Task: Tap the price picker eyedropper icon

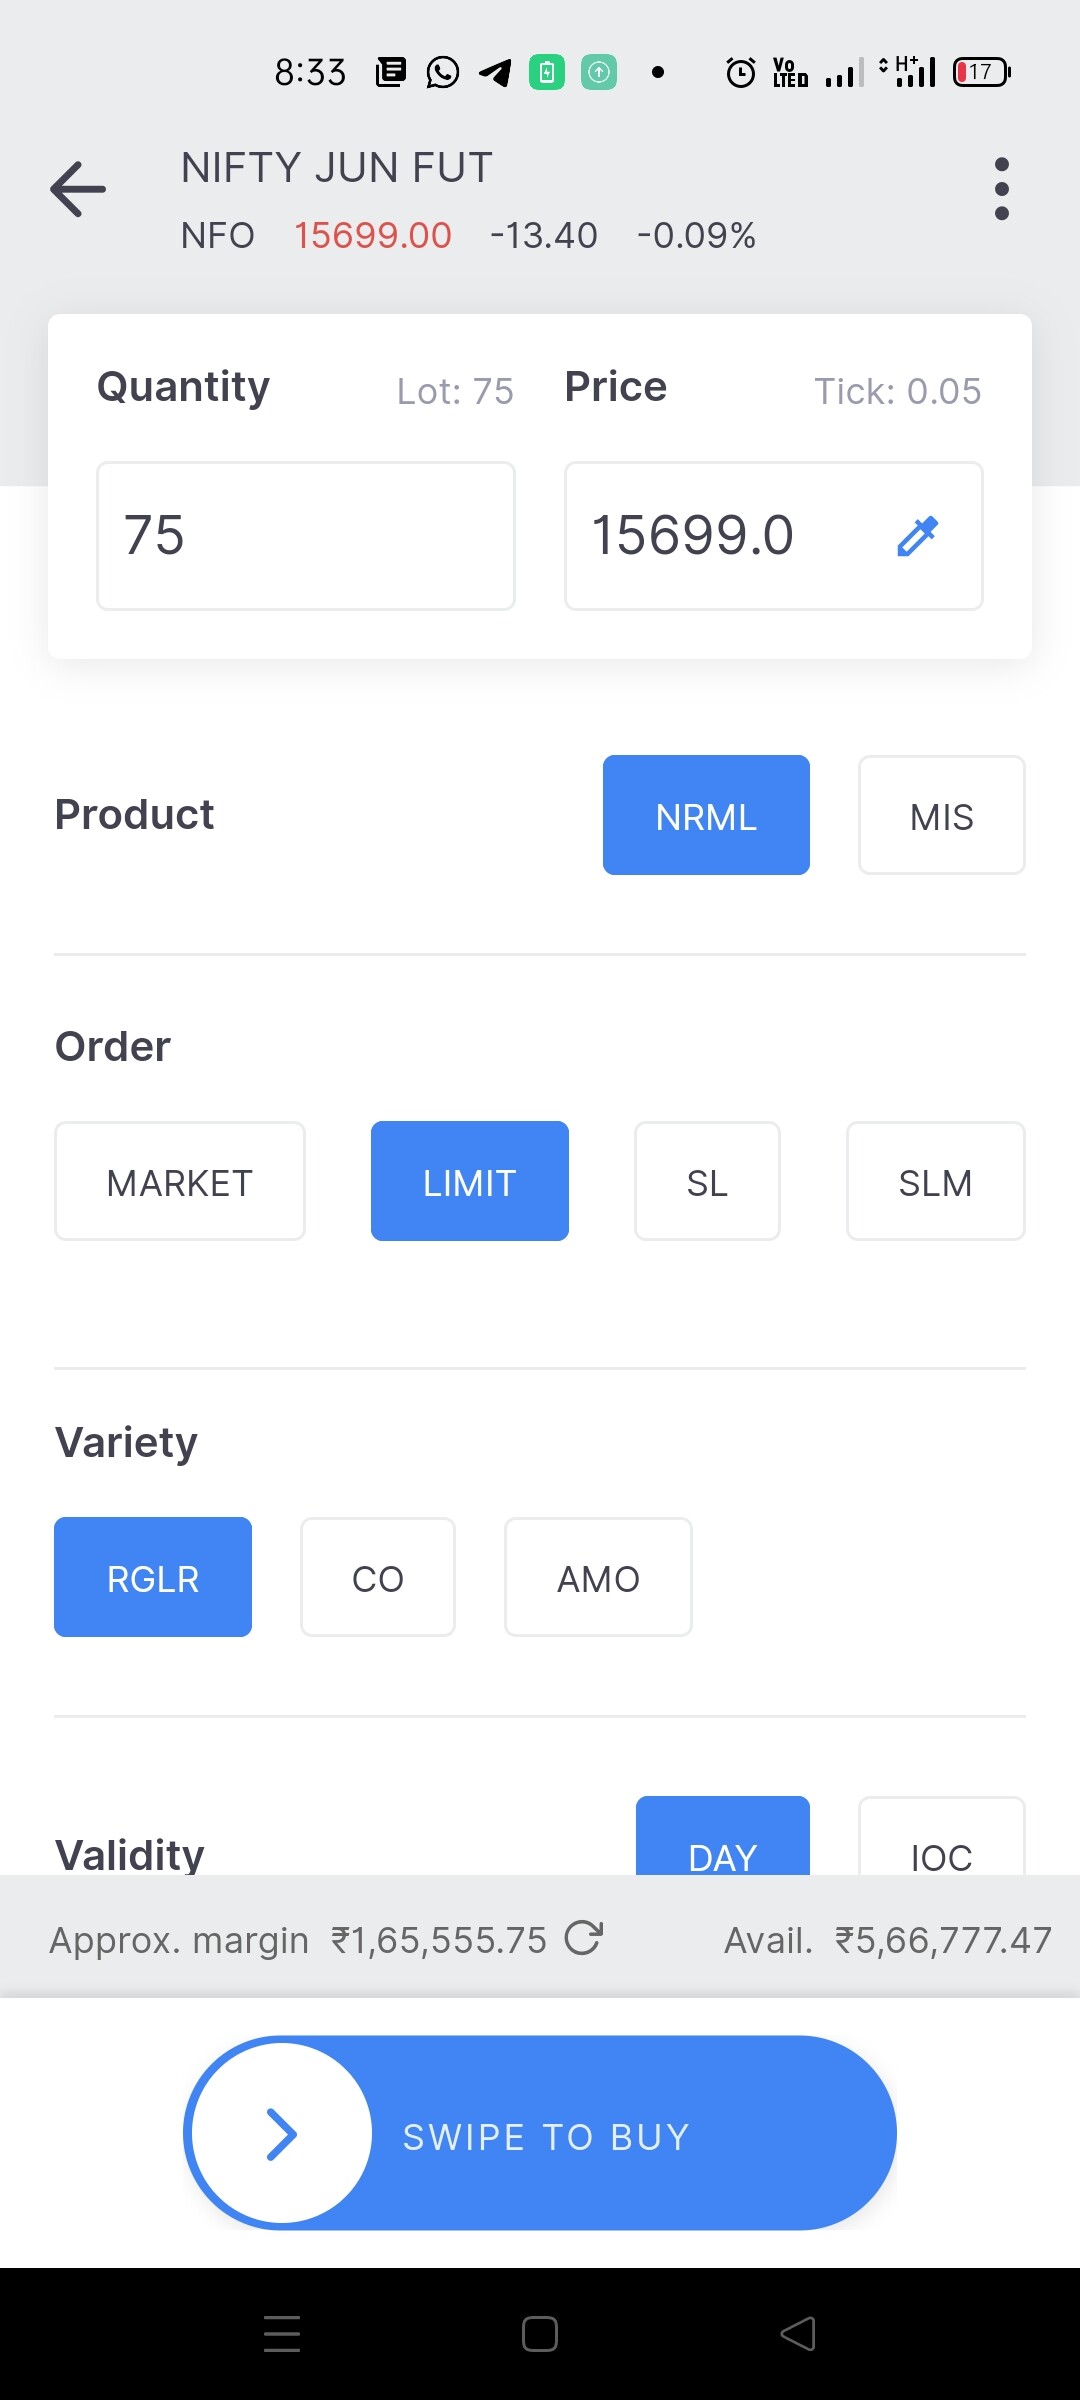Action: [917, 536]
